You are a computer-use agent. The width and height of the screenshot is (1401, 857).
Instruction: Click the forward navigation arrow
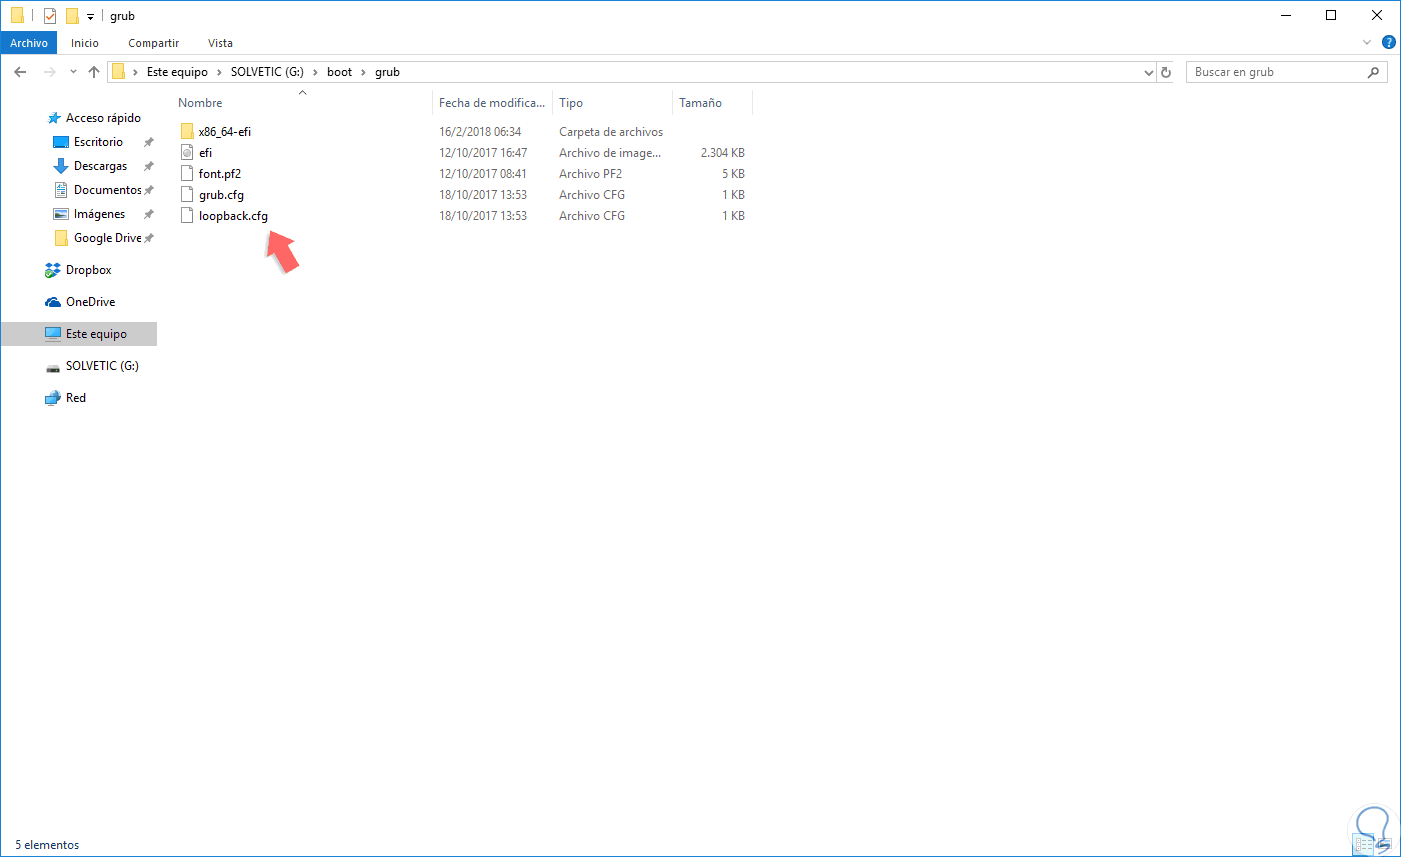click(49, 72)
